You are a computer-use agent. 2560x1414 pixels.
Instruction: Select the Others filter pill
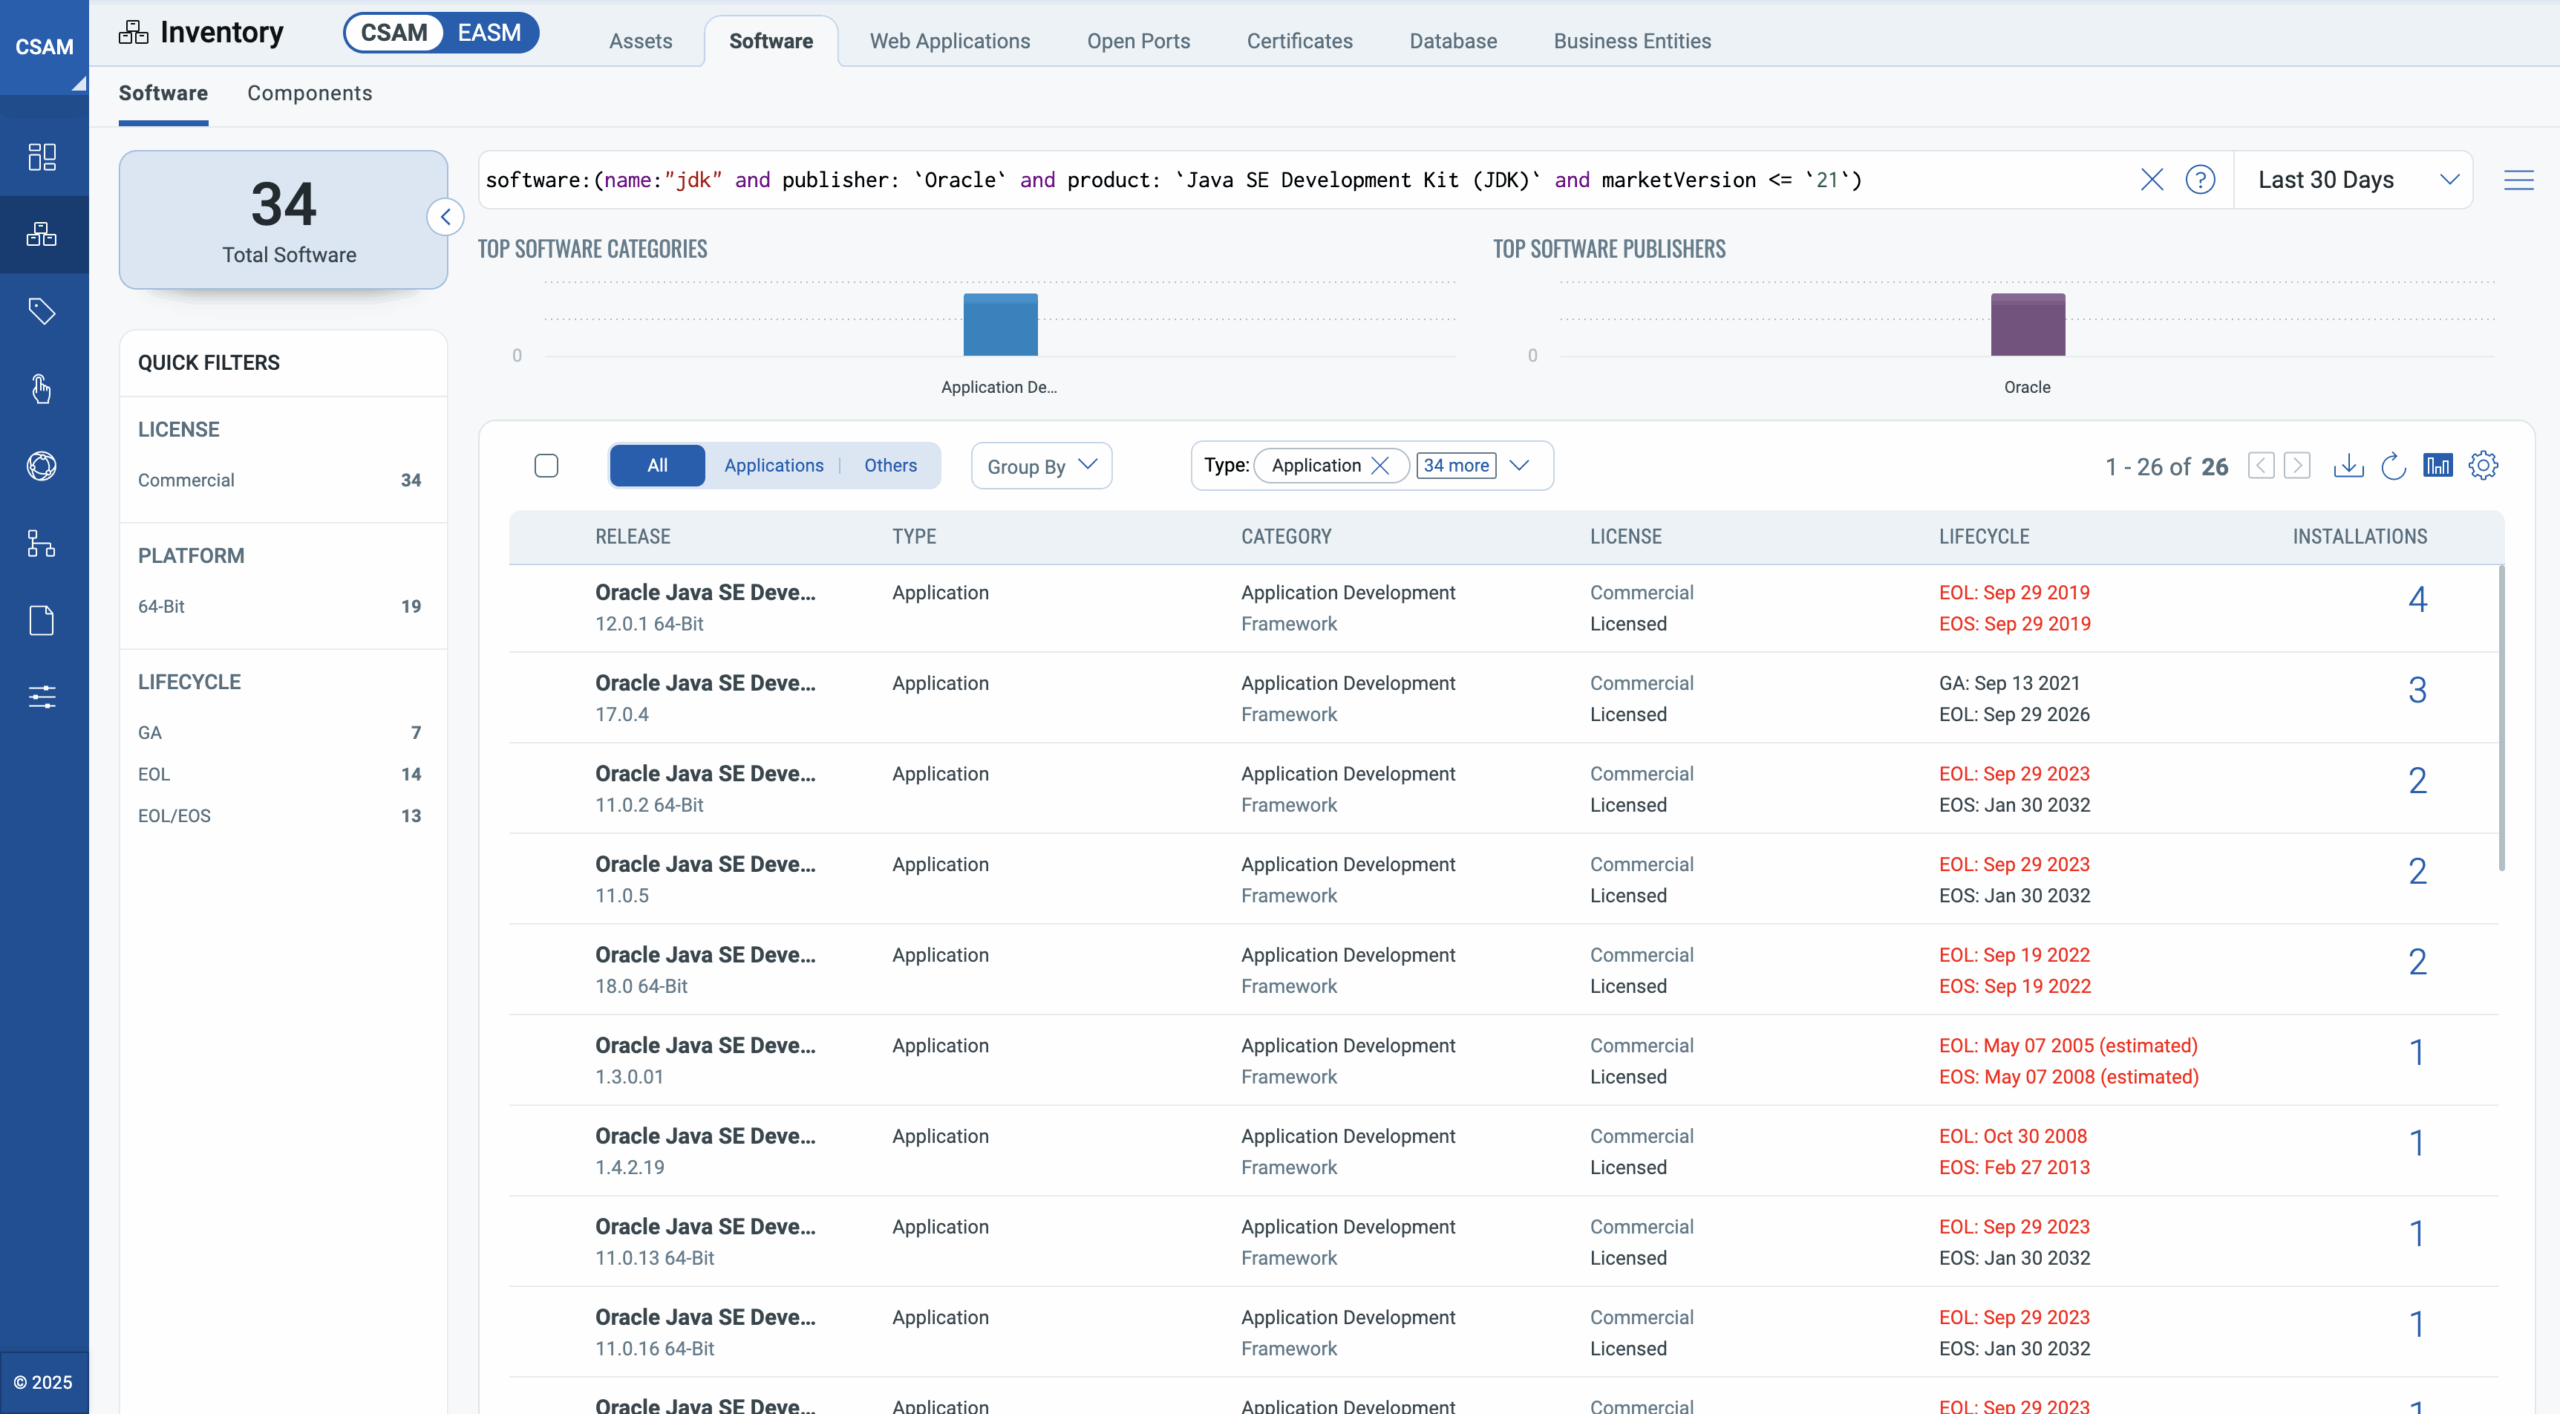click(x=890, y=465)
